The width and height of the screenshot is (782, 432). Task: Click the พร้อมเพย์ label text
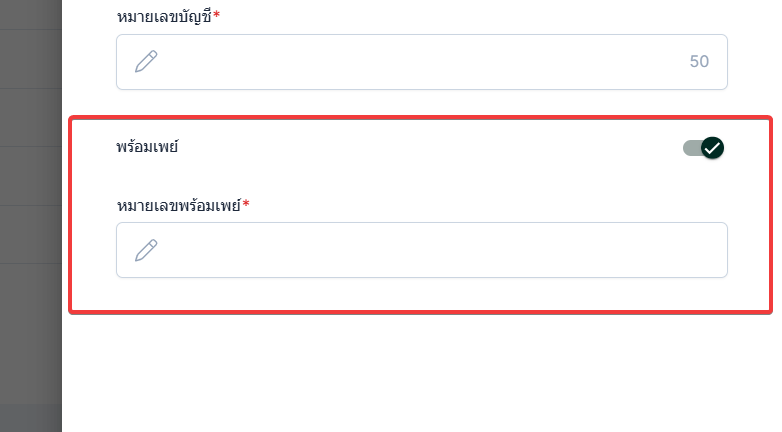pos(147,148)
